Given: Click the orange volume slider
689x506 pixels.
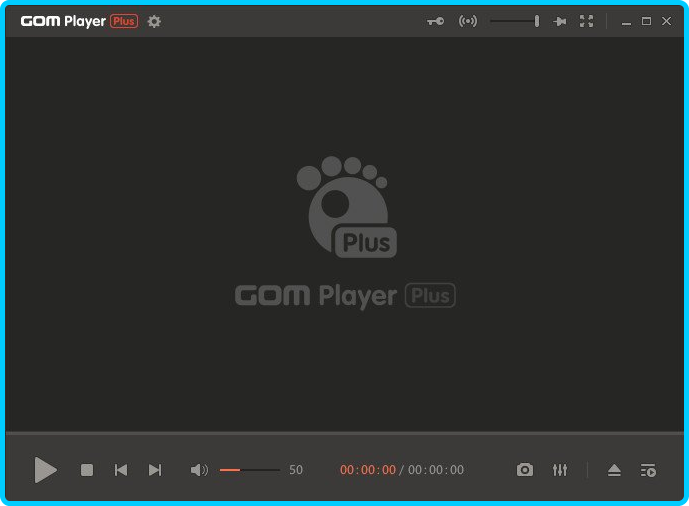Looking at the screenshot, I should click(x=250, y=470).
